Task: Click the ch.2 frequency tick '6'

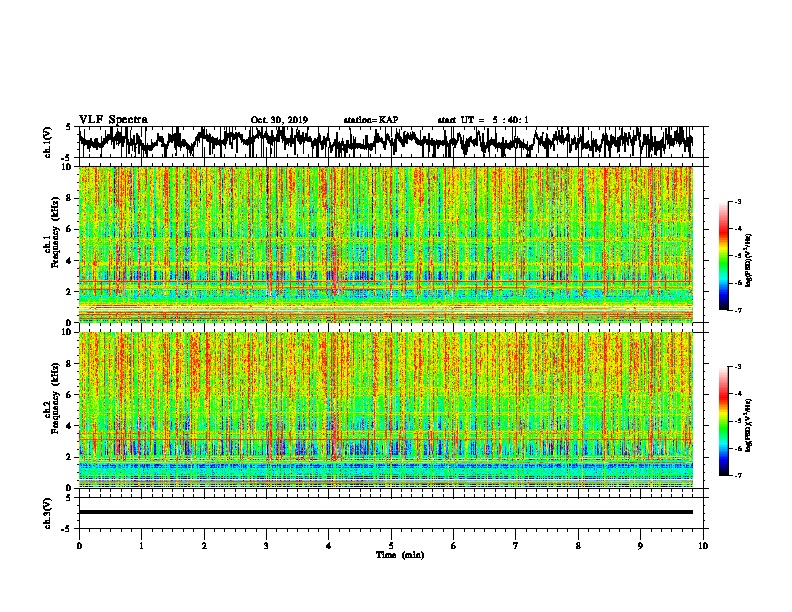Action: pyautogui.click(x=70, y=395)
